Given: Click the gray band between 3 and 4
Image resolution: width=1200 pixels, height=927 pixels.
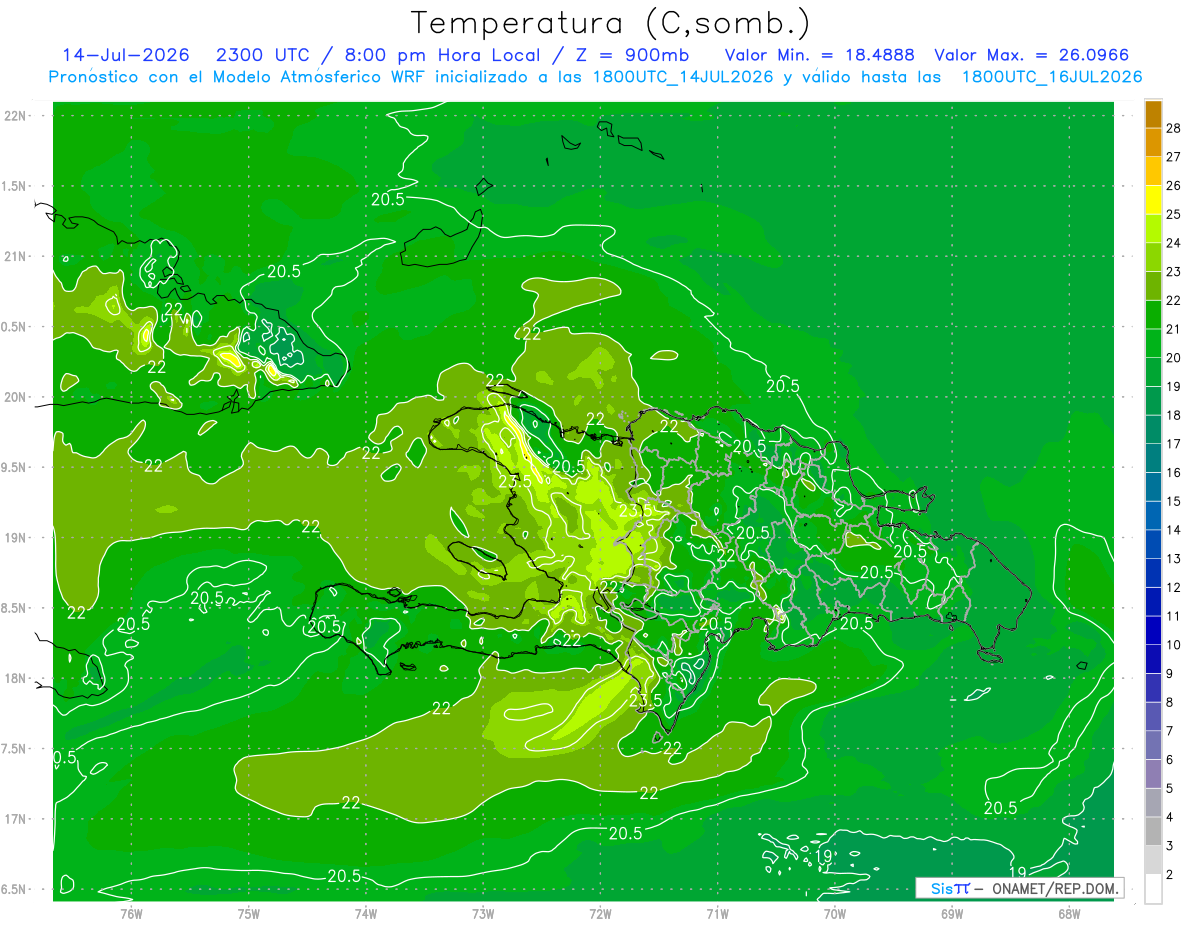Looking at the screenshot, I should coord(1153,831).
